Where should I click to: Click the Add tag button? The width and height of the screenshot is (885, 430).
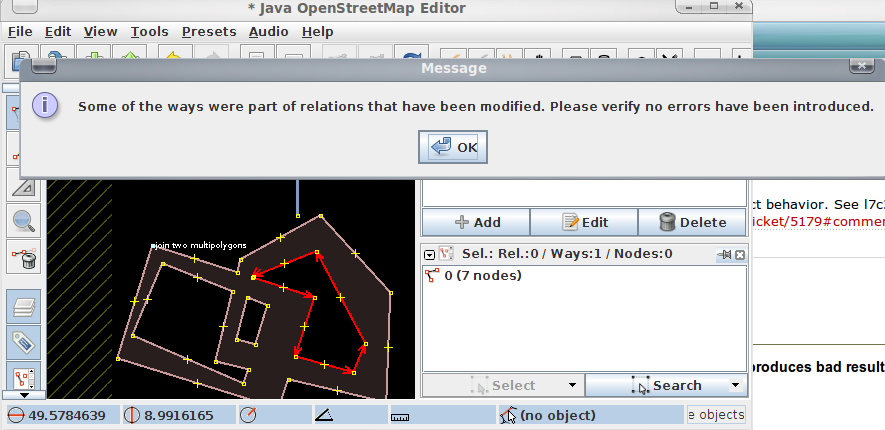tap(476, 222)
